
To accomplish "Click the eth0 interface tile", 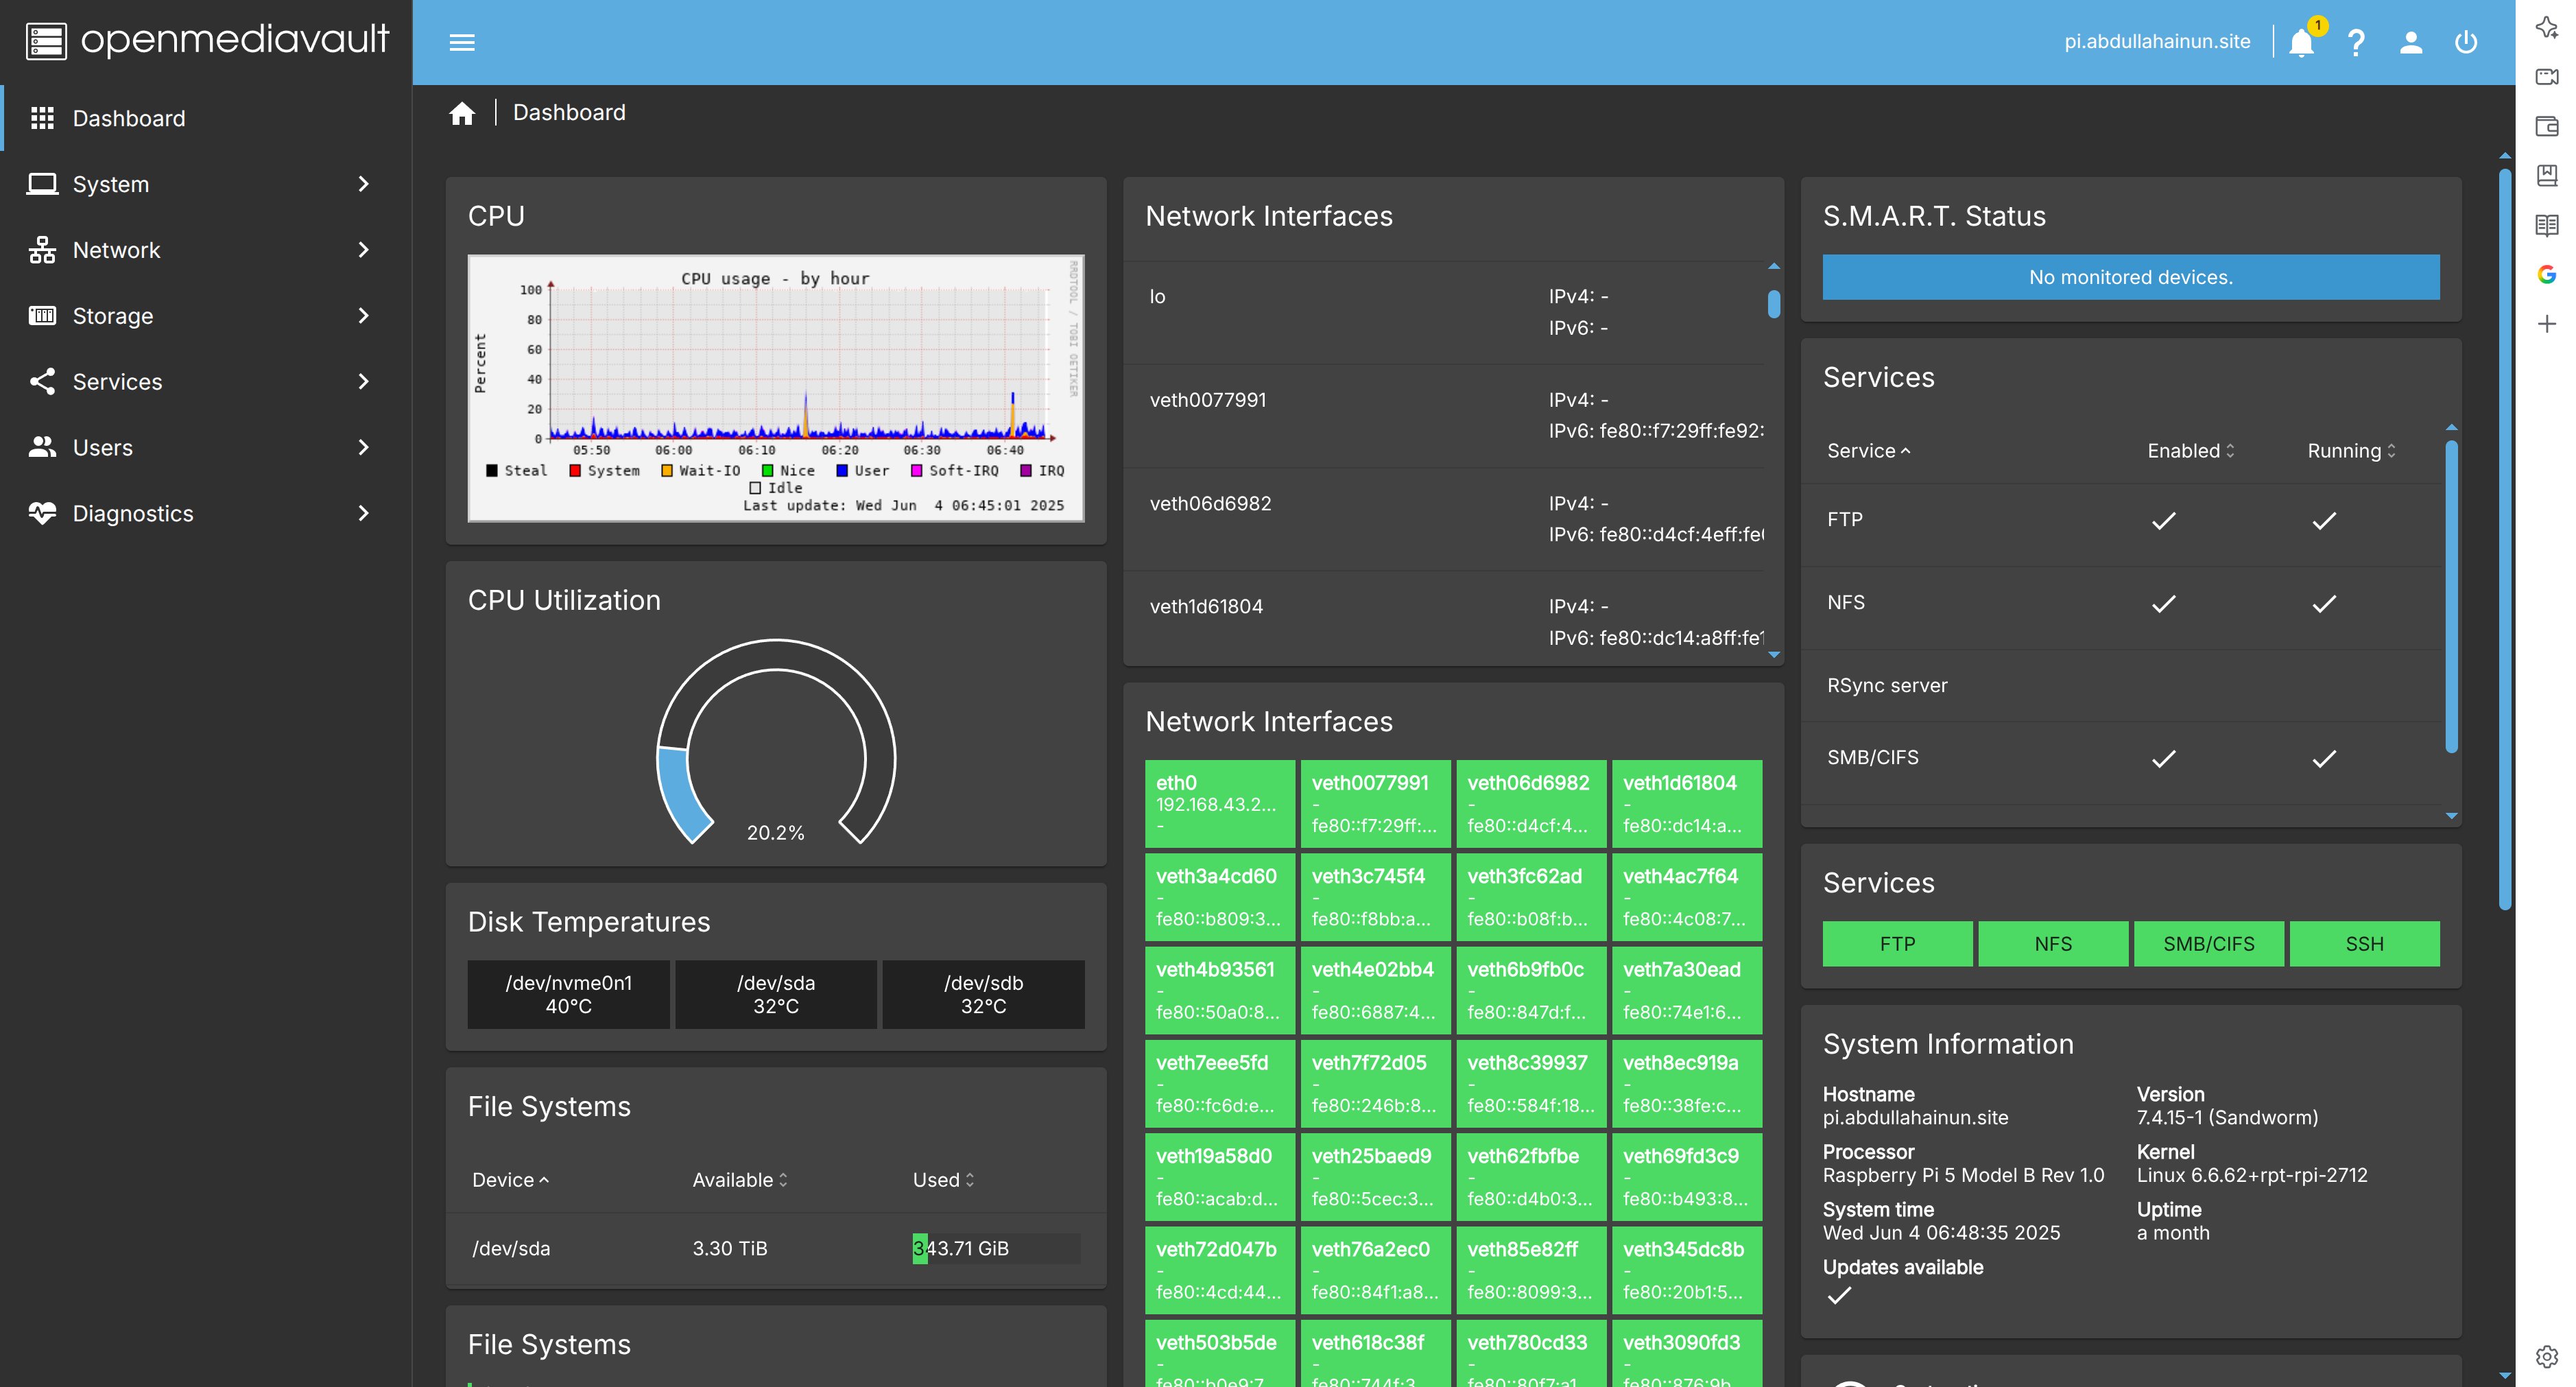I will tap(1219, 803).
